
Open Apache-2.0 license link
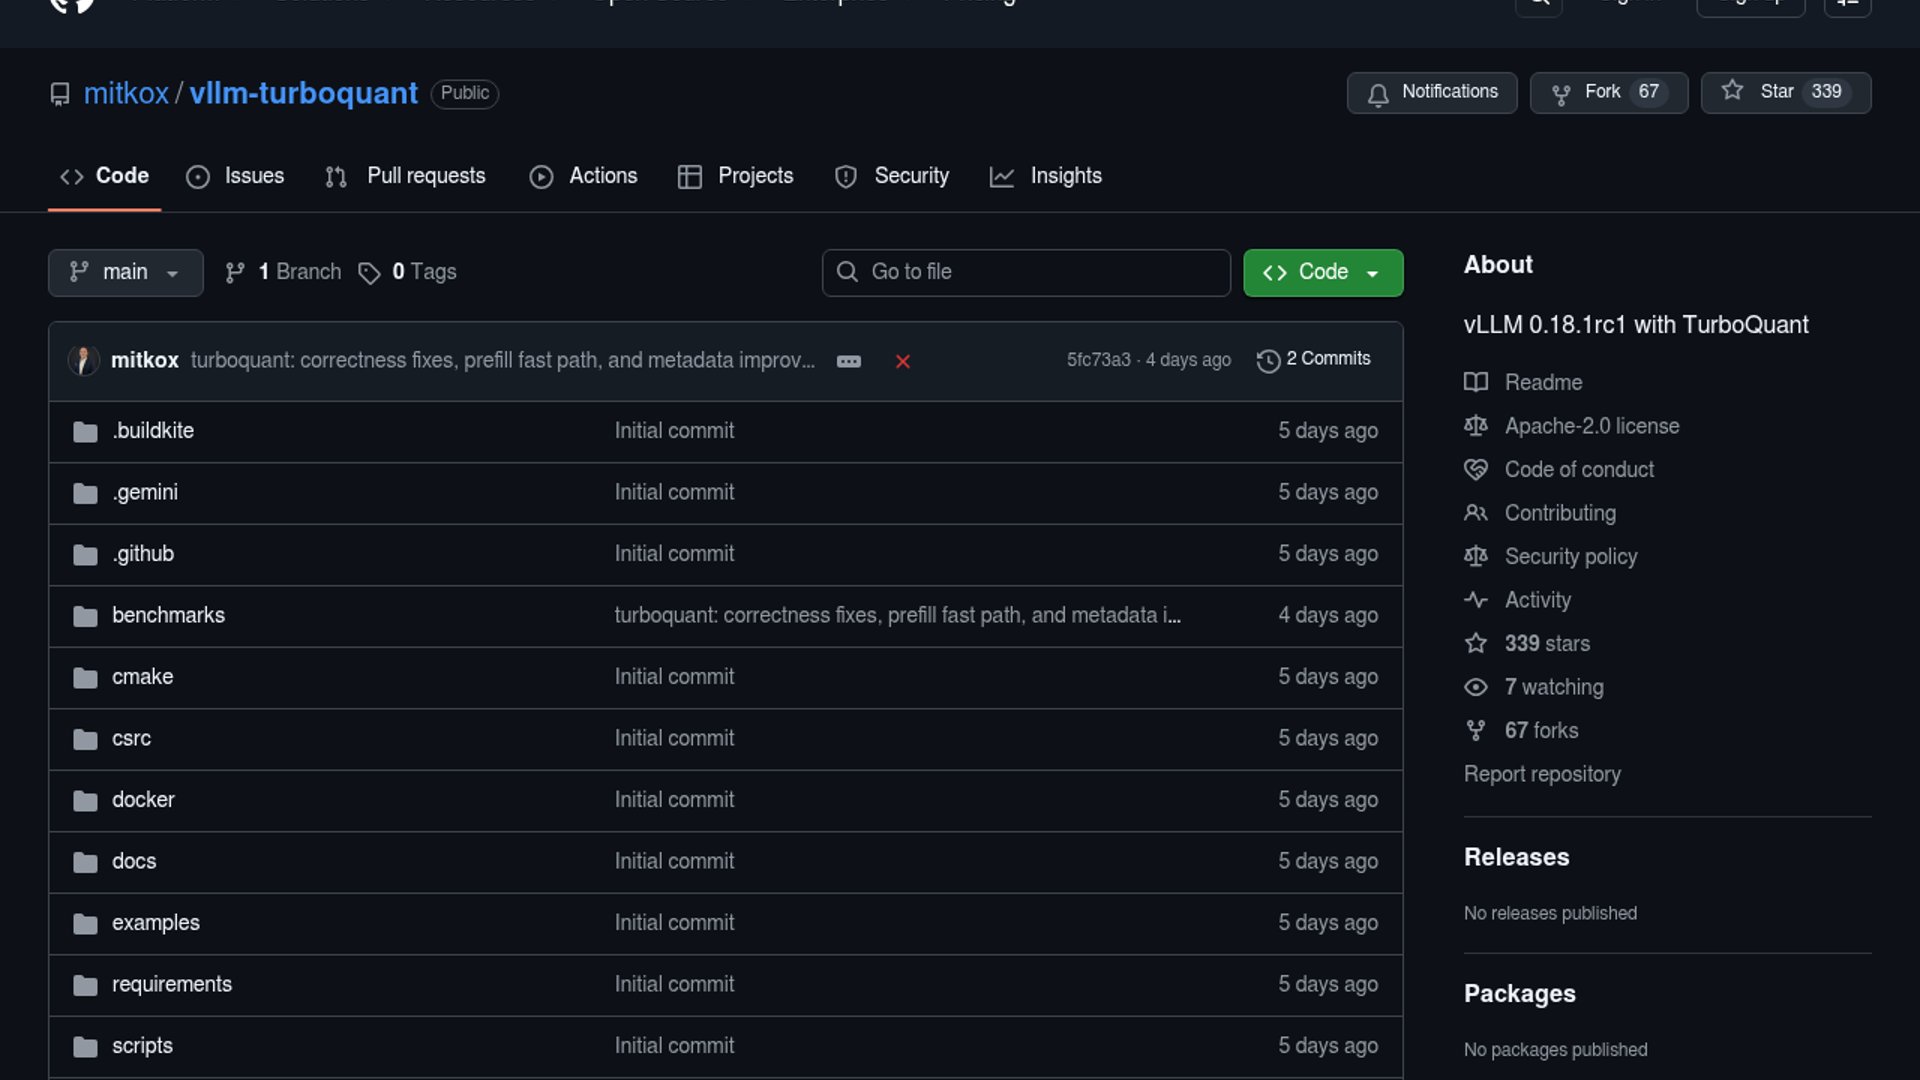(1591, 426)
